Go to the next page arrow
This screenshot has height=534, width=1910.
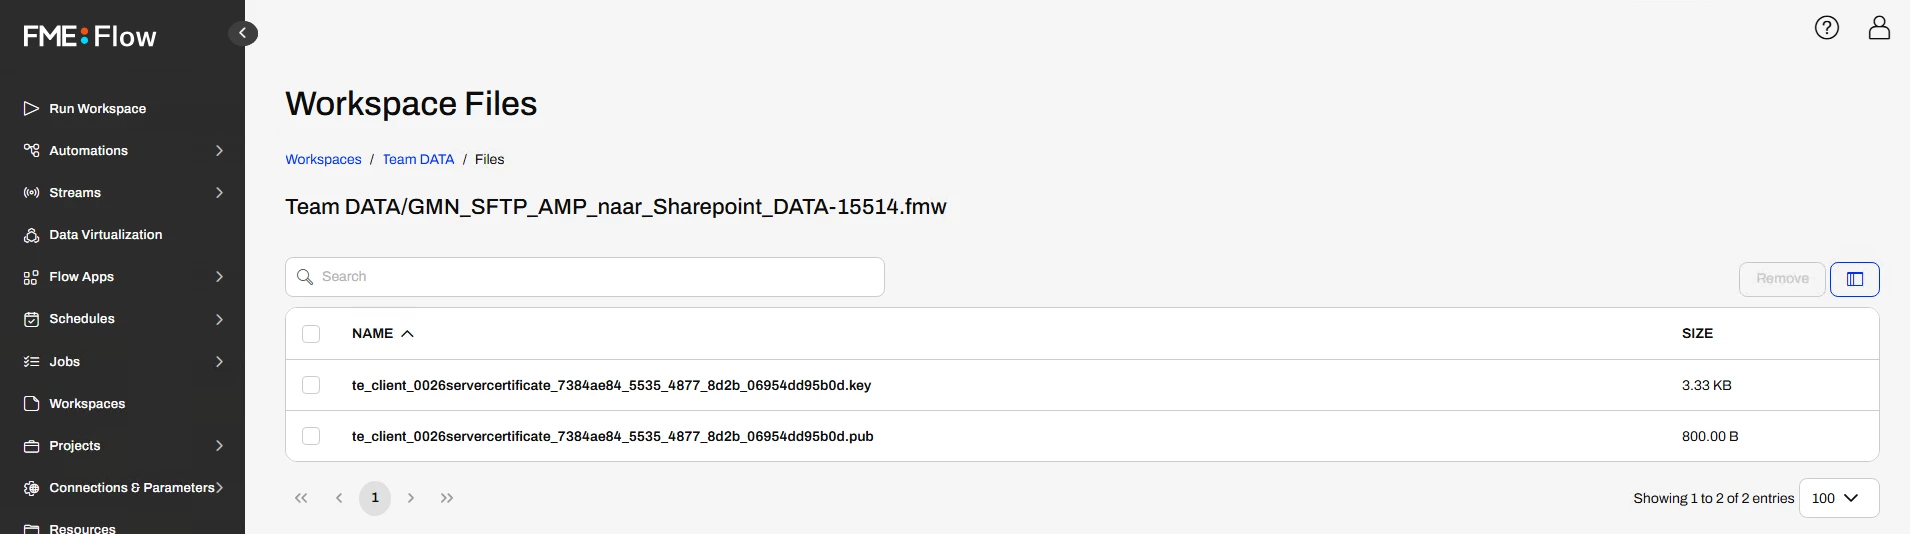point(411,498)
